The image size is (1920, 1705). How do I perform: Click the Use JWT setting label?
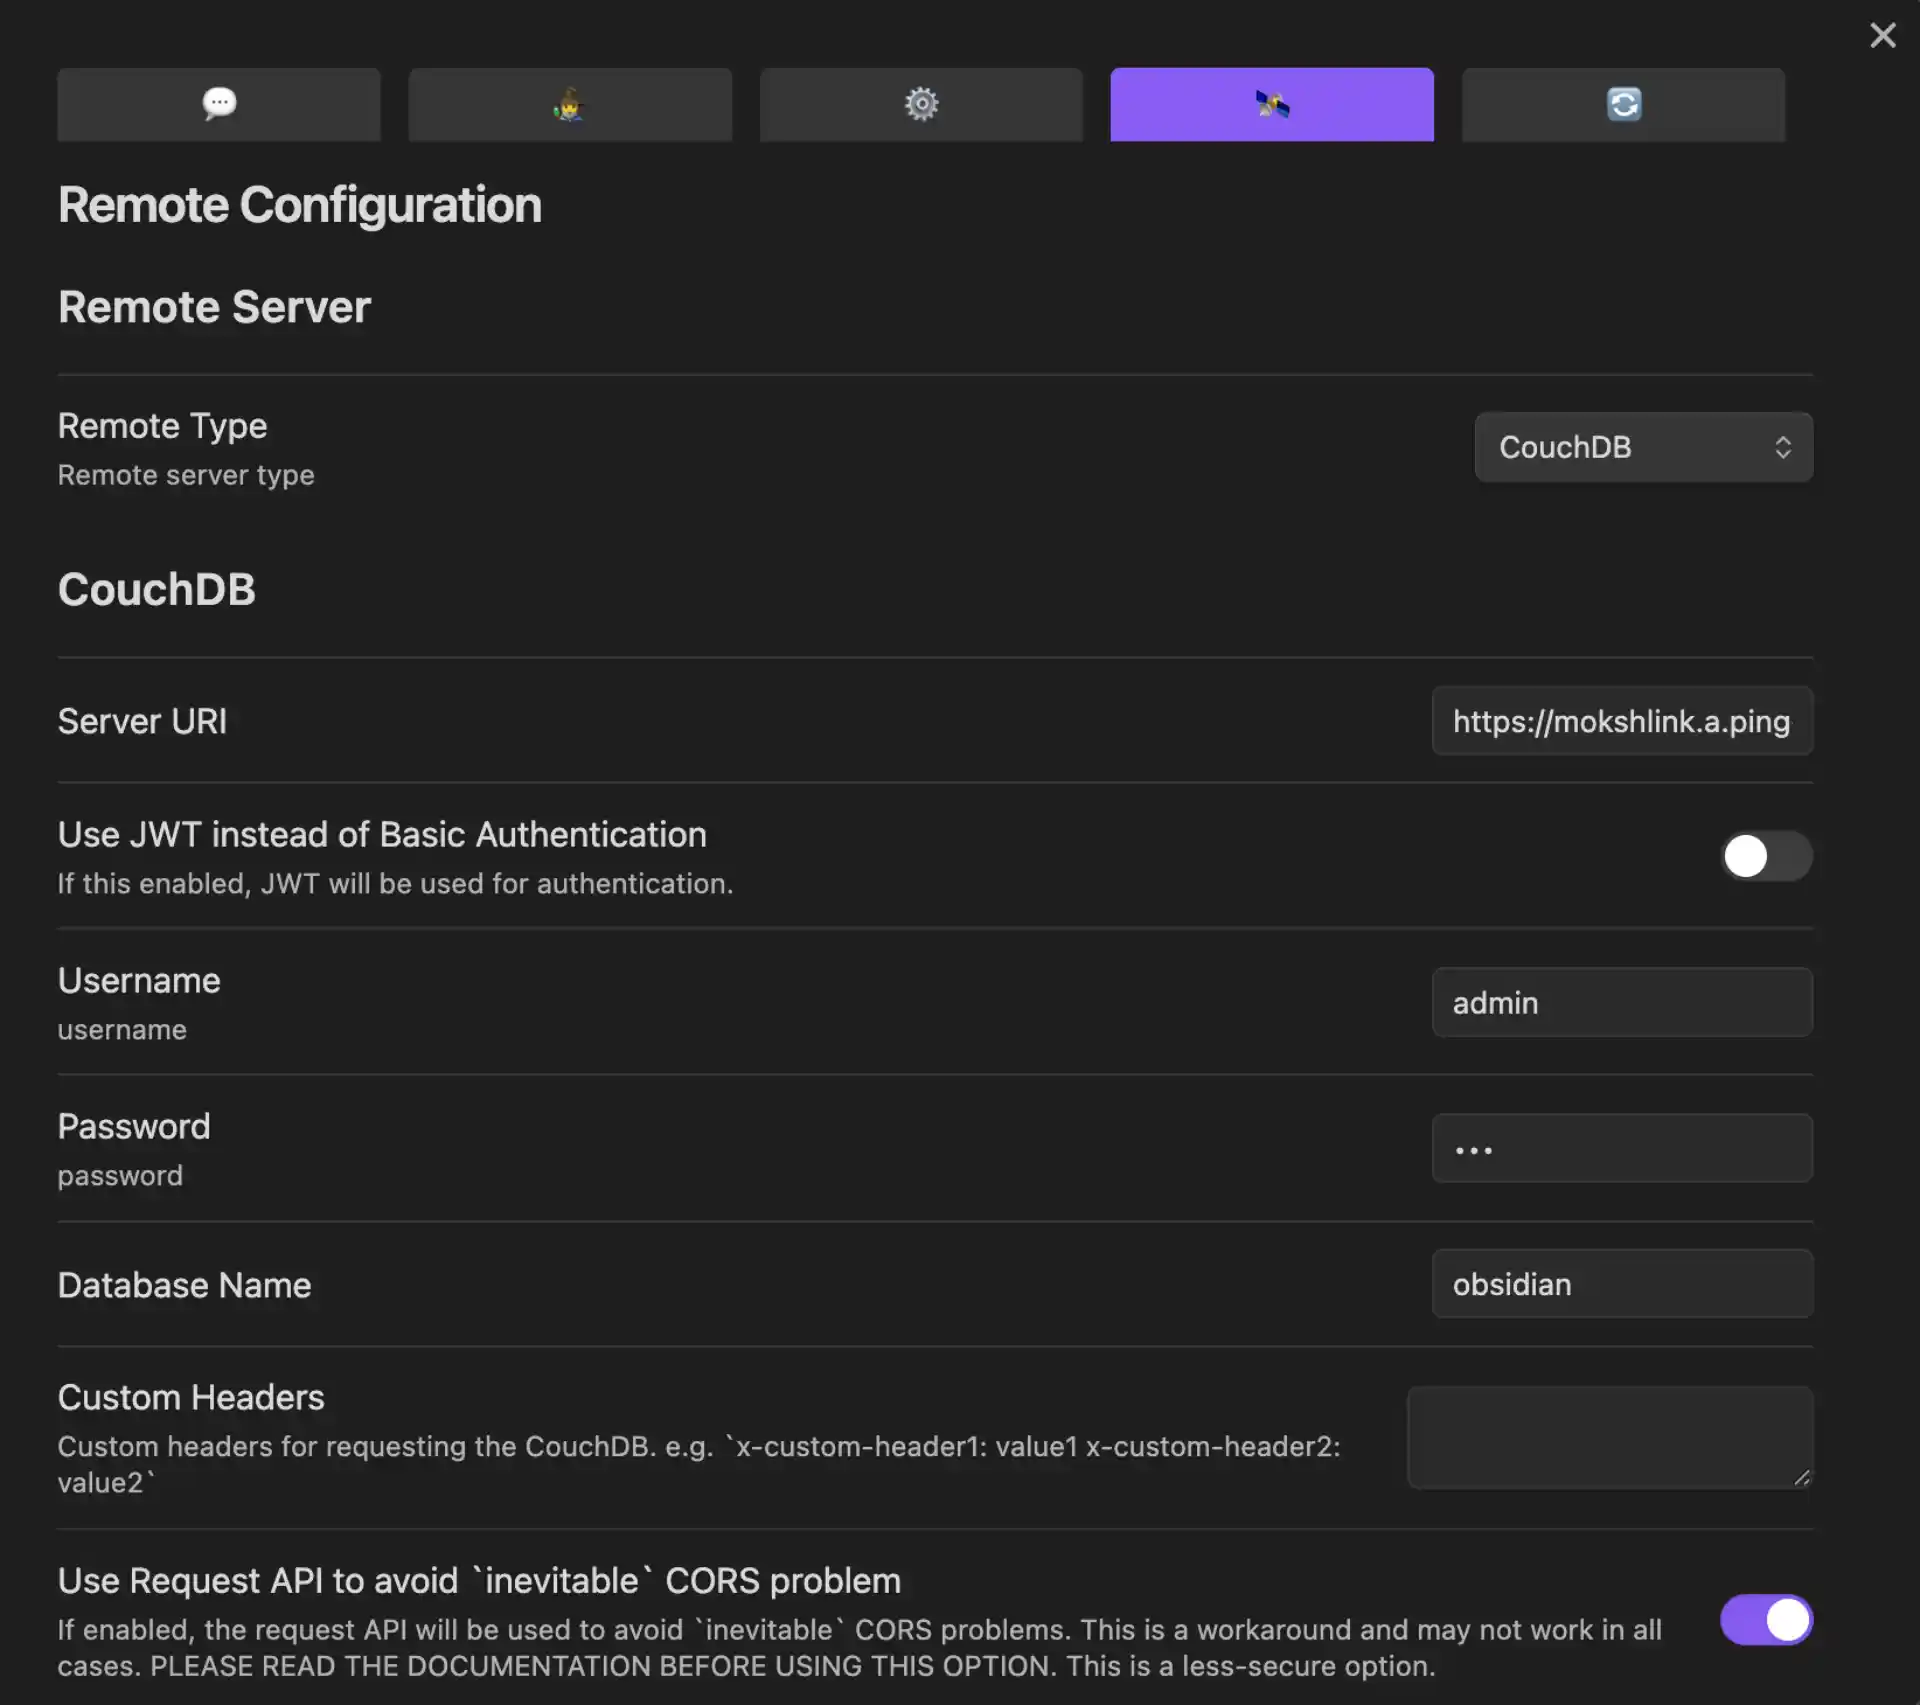pos(382,834)
